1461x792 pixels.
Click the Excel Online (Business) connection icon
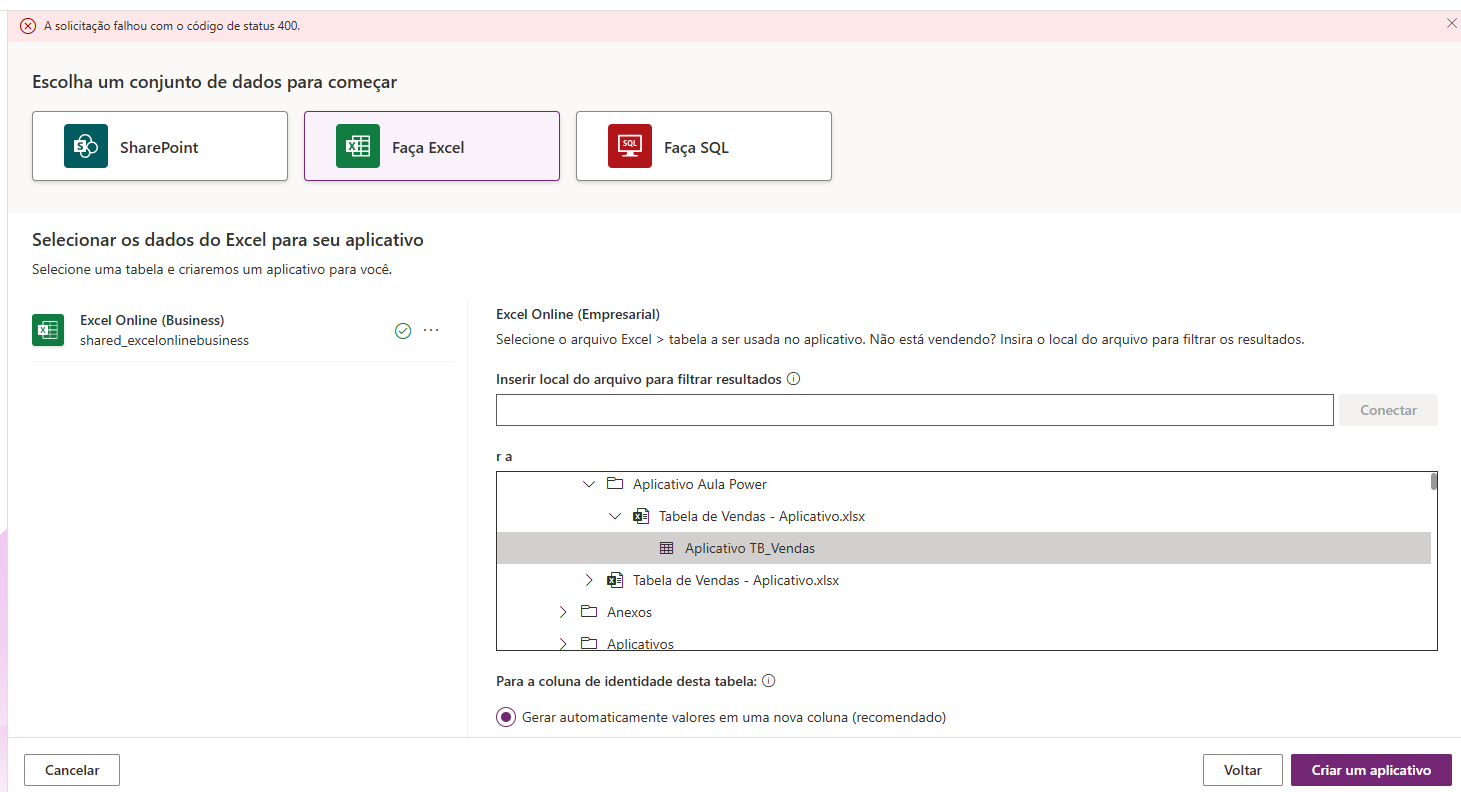[x=48, y=330]
